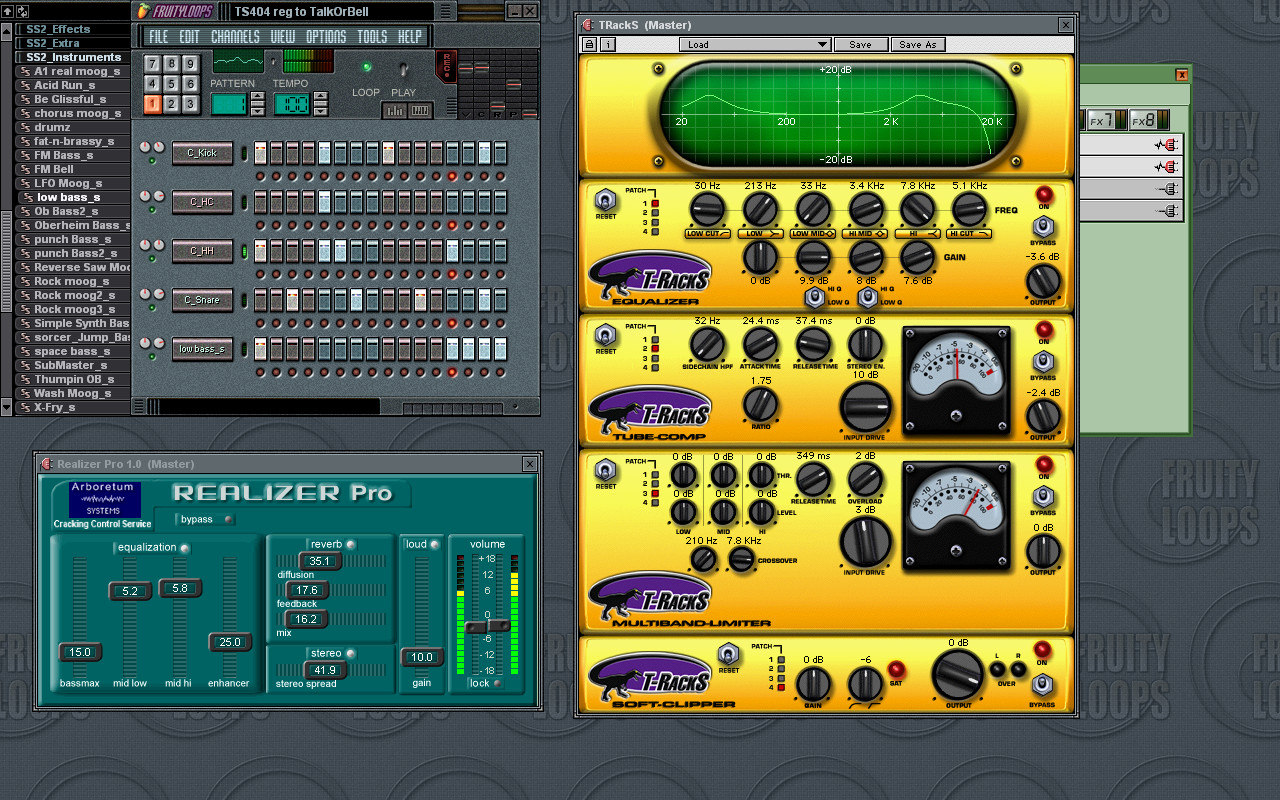
Task: Open the TOOLS menu
Action: [372, 37]
